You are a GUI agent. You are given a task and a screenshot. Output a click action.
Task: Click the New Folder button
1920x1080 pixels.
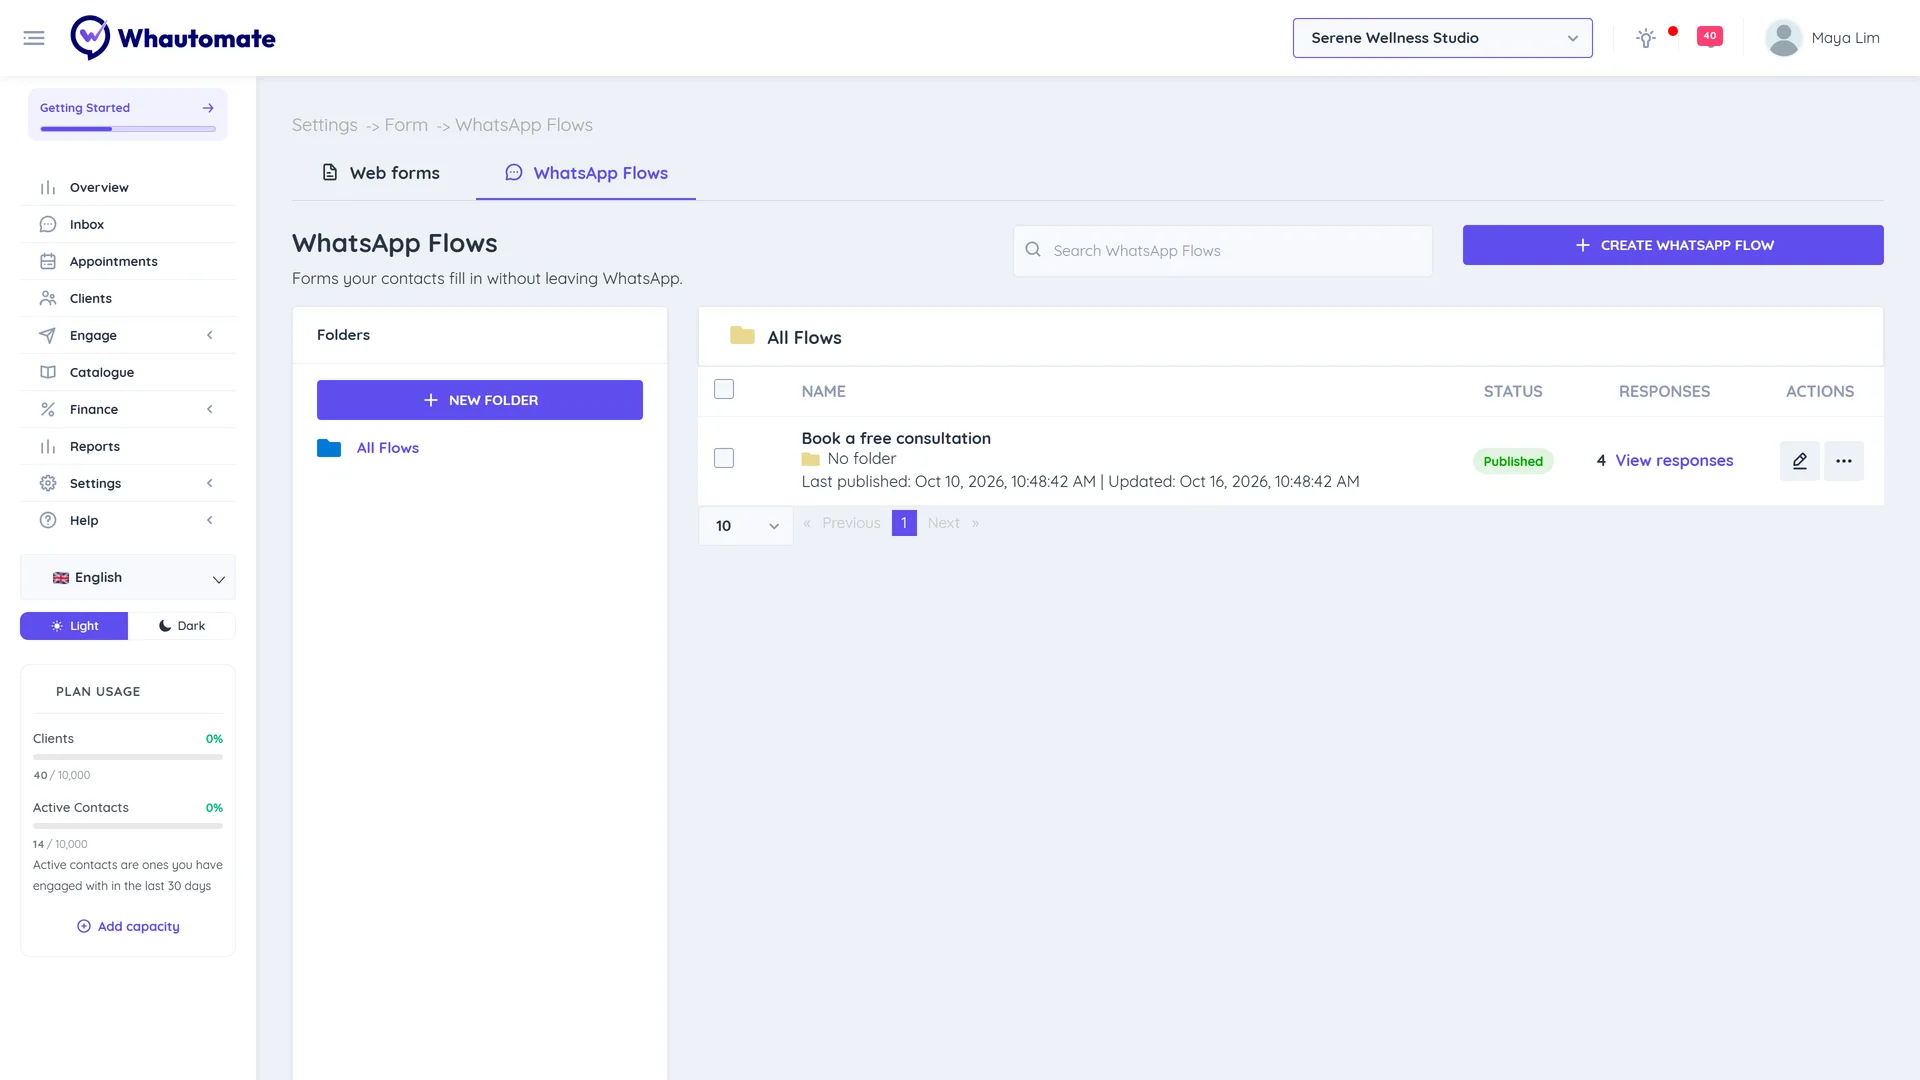coord(480,400)
